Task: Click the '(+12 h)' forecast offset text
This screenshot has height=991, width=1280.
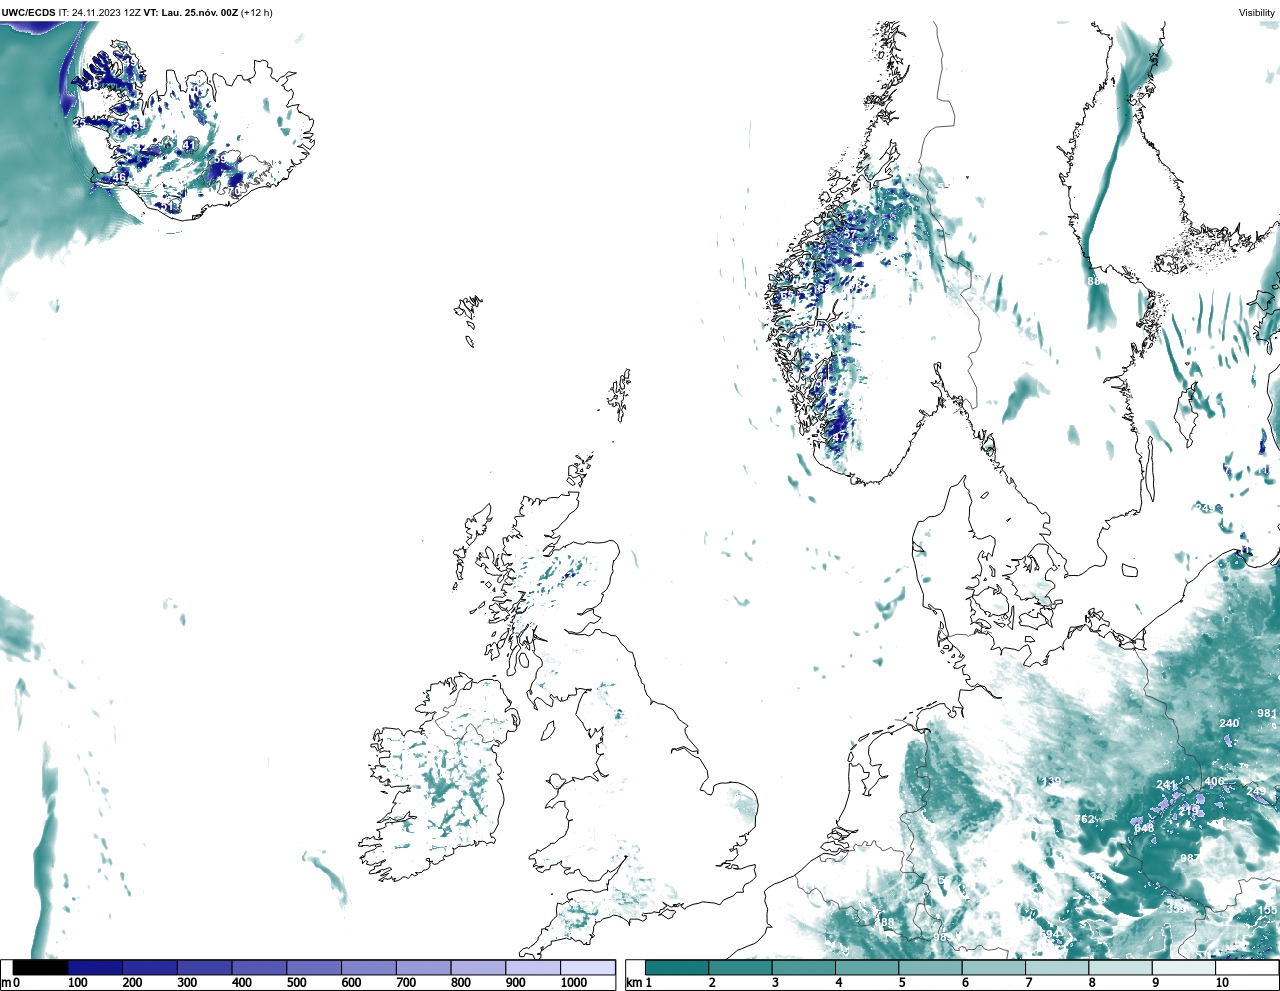Action: tap(257, 12)
